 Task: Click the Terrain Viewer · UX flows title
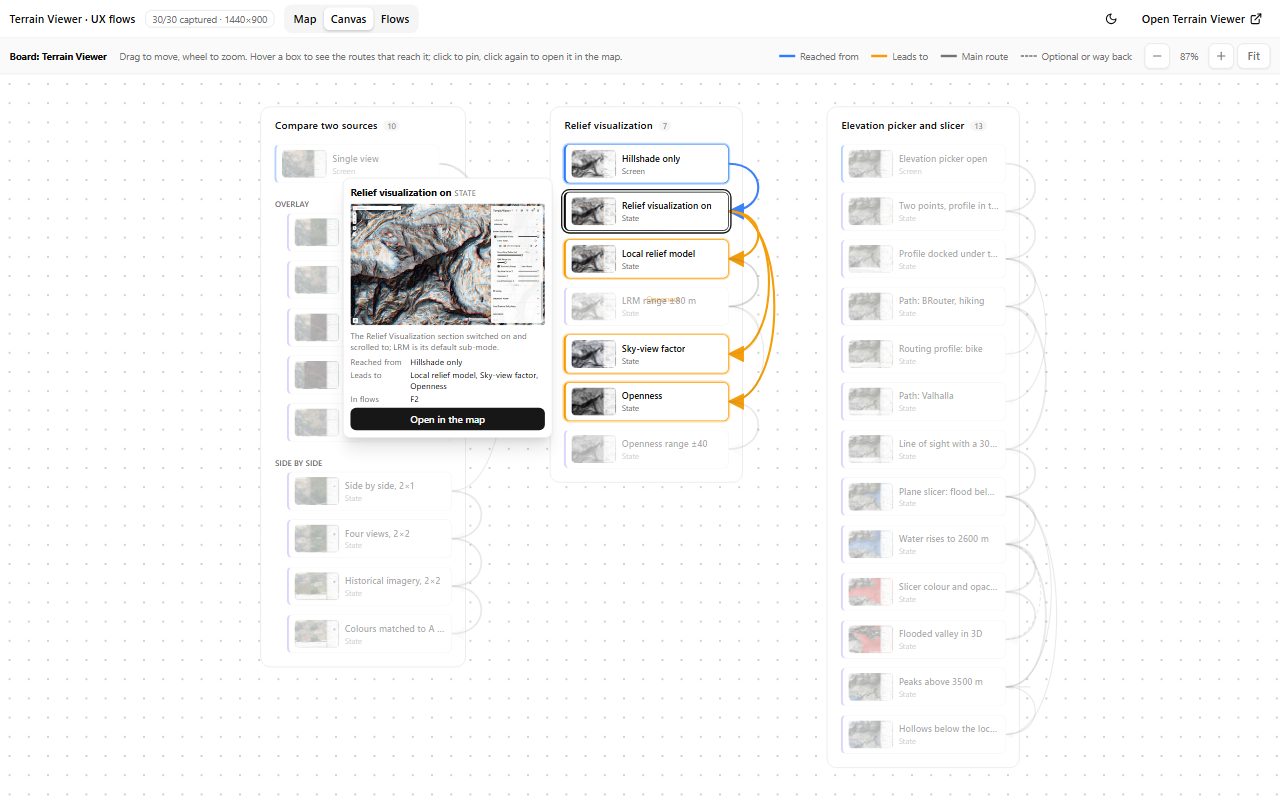click(x=72, y=19)
